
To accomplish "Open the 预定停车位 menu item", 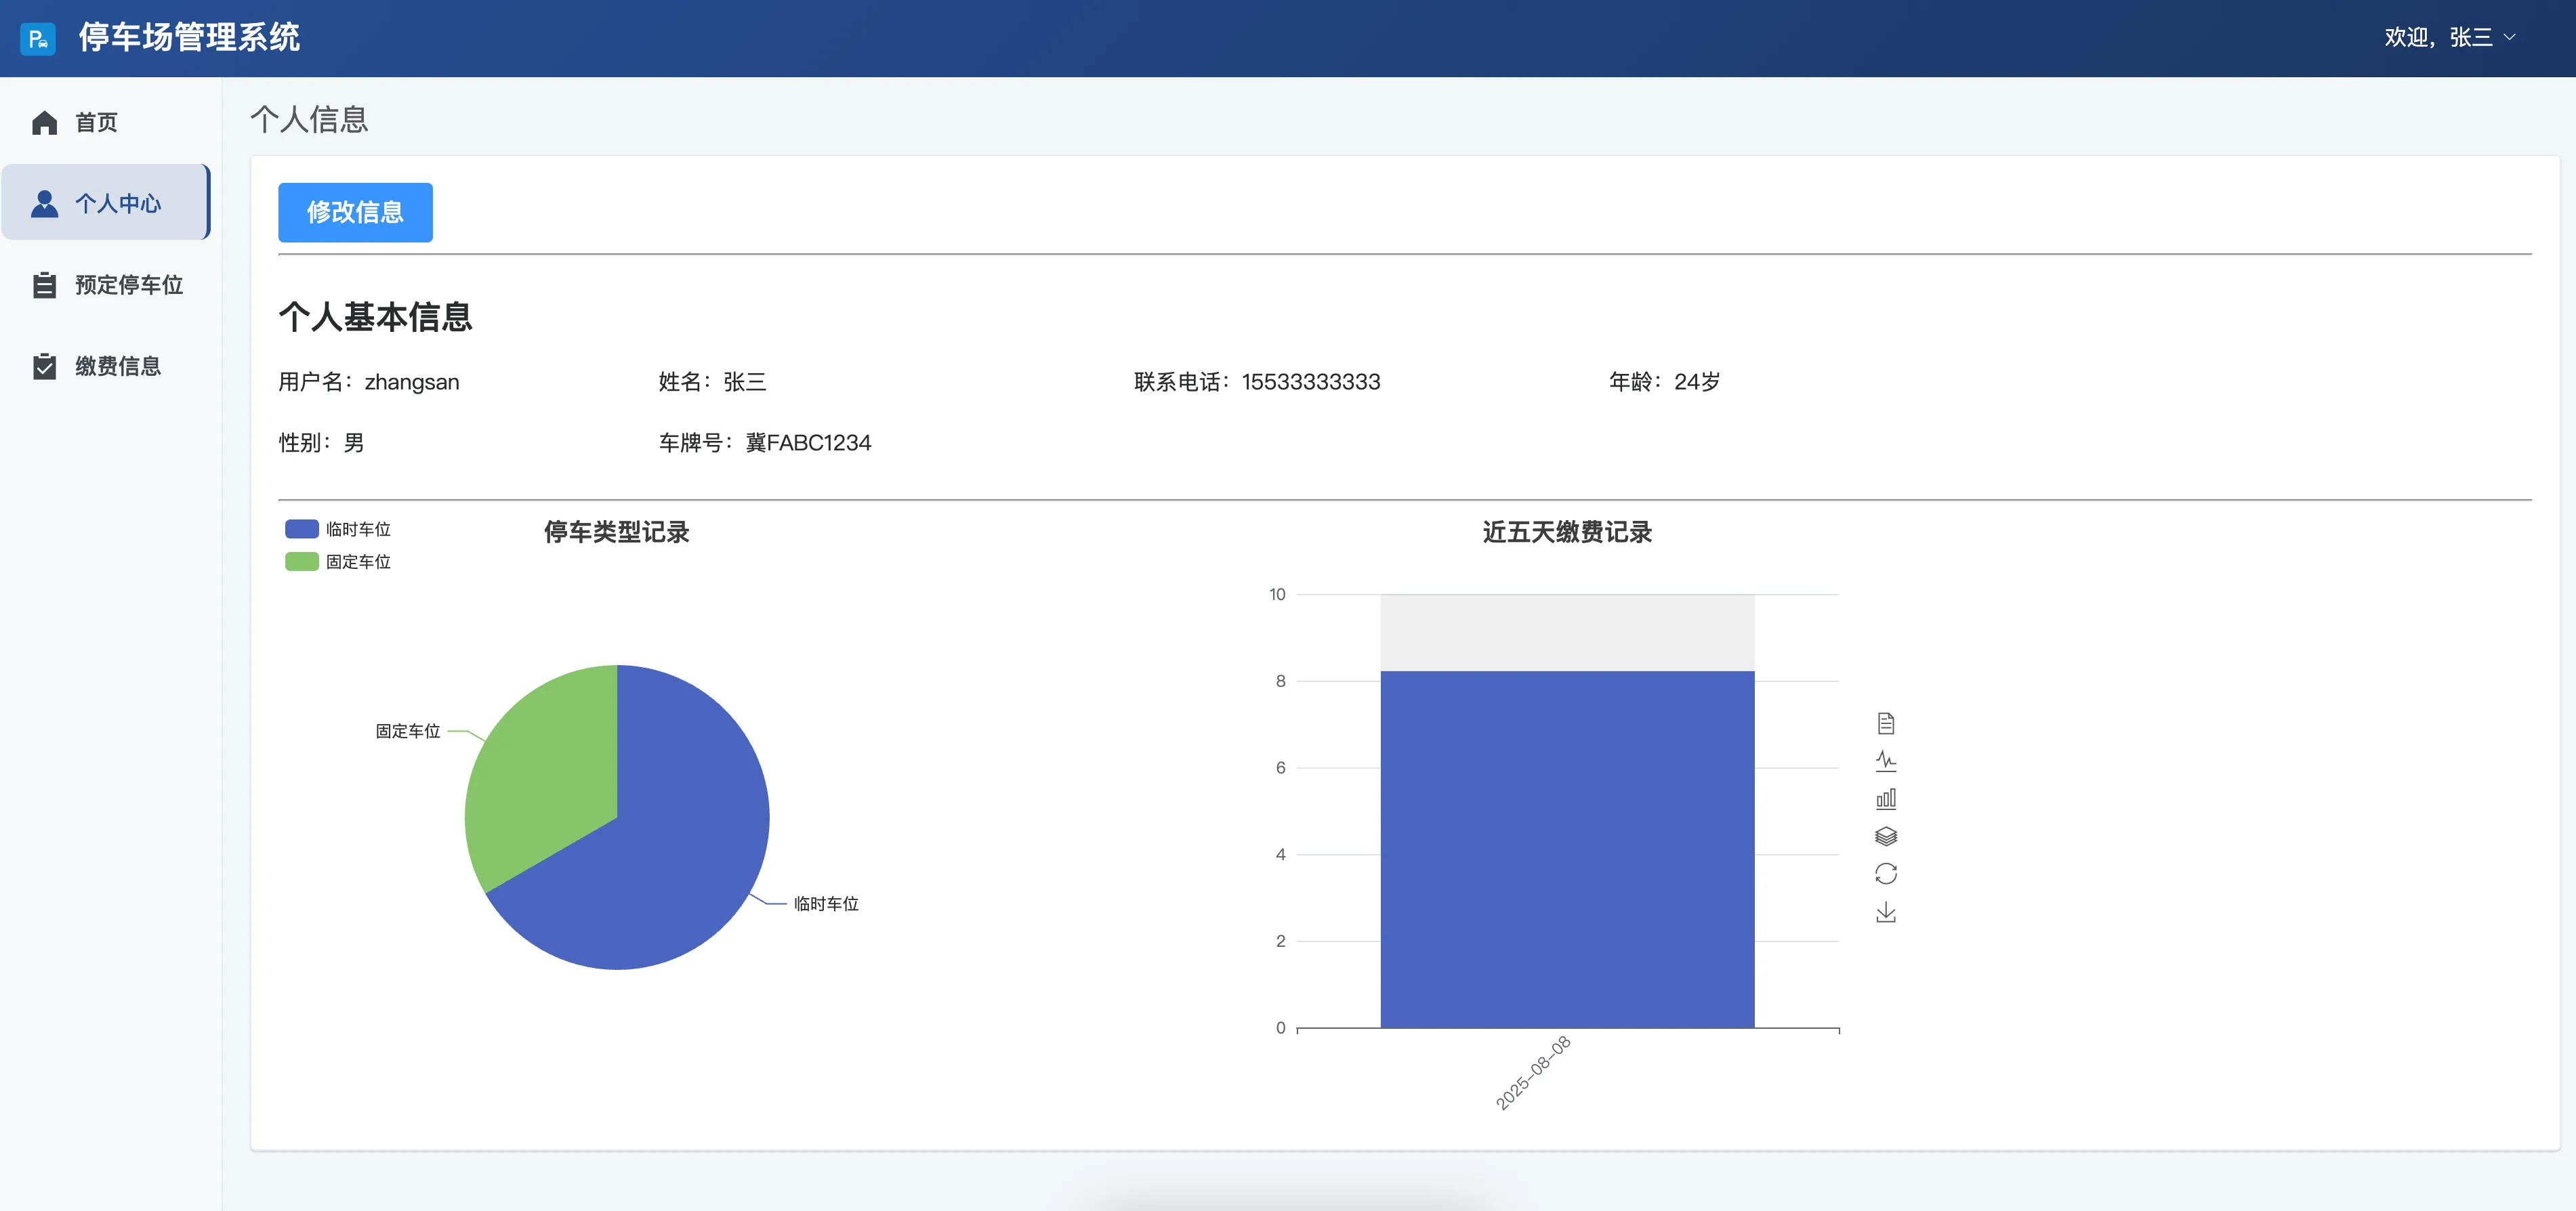I will [128, 285].
